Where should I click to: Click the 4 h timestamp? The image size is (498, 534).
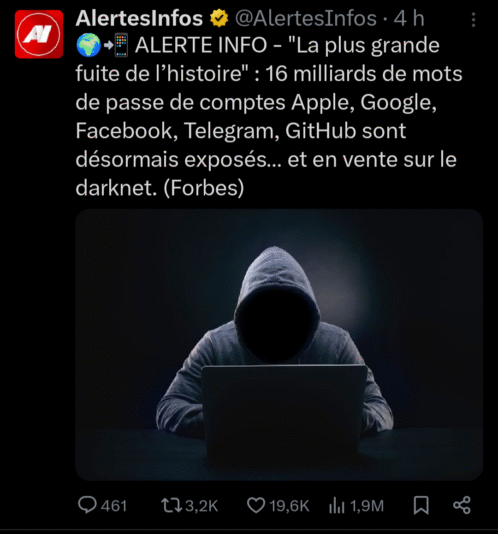[409, 18]
